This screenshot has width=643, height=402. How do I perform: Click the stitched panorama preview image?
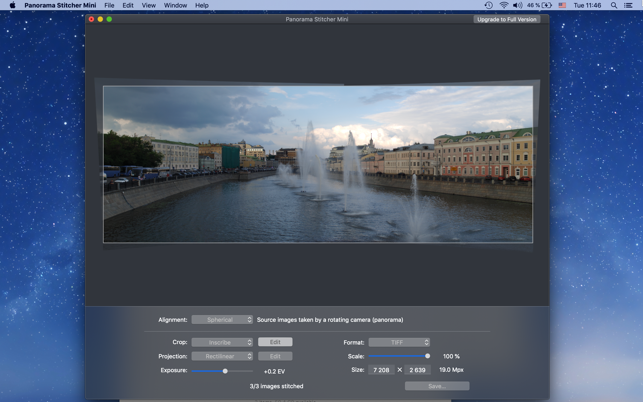pyautogui.click(x=318, y=164)
